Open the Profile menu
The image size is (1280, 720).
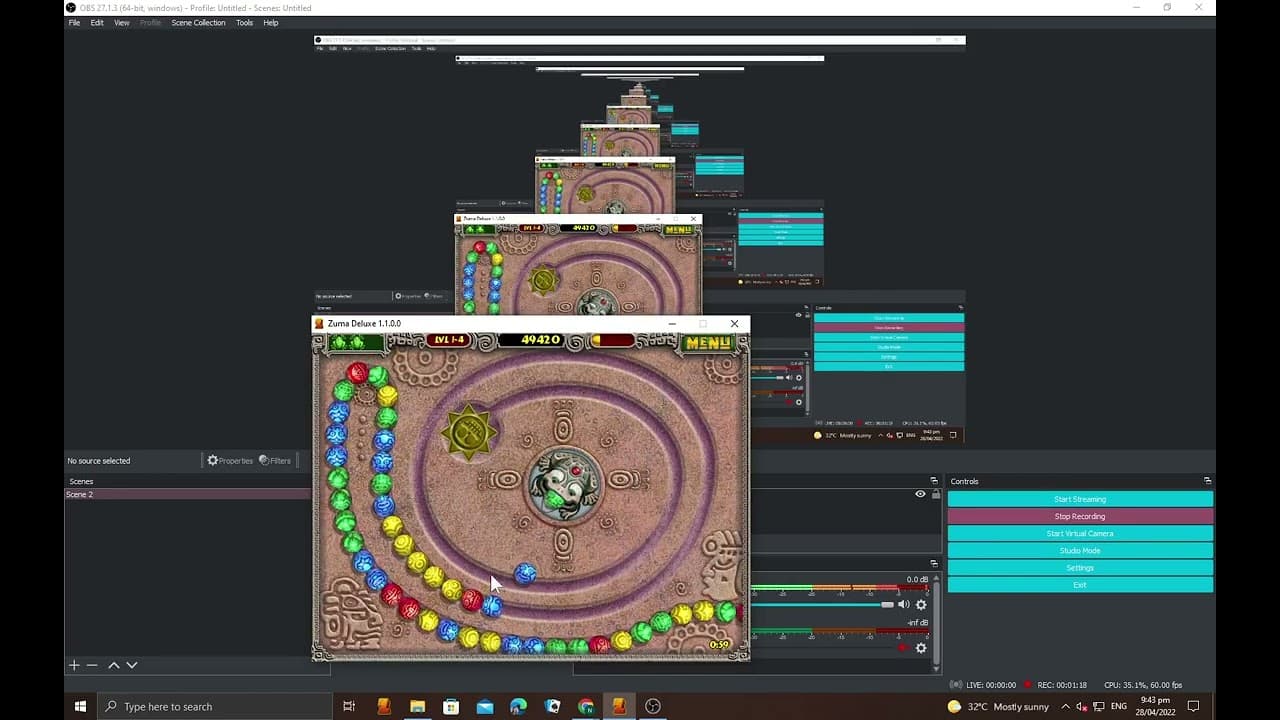click(150, 23)
